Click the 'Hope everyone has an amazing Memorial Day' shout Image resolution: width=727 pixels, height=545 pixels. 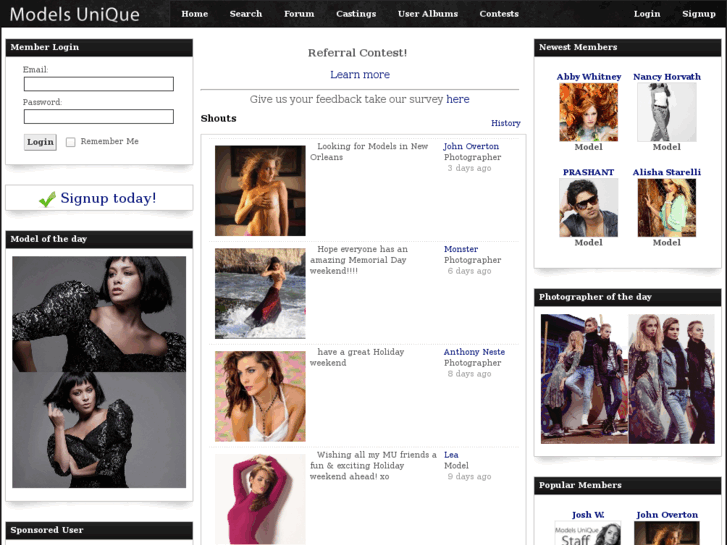coord(359,260)
